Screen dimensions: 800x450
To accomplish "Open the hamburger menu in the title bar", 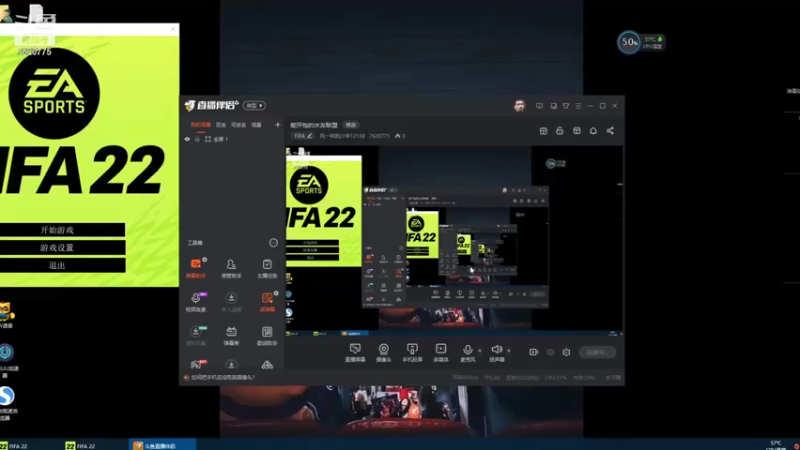I will click(x=578, y=106).
